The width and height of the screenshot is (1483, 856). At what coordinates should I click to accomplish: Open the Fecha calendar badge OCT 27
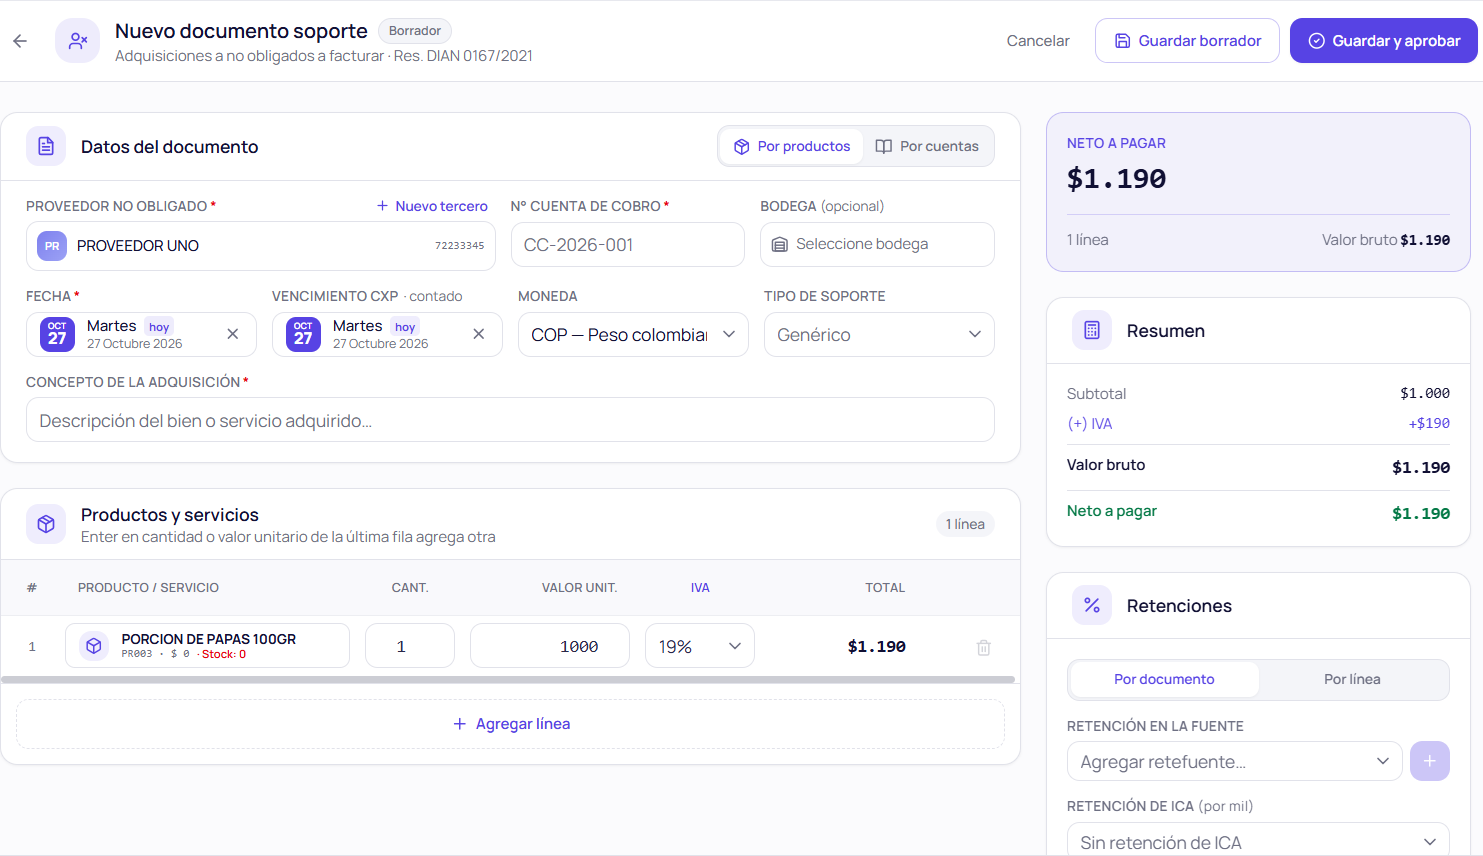tap(57, 334)
